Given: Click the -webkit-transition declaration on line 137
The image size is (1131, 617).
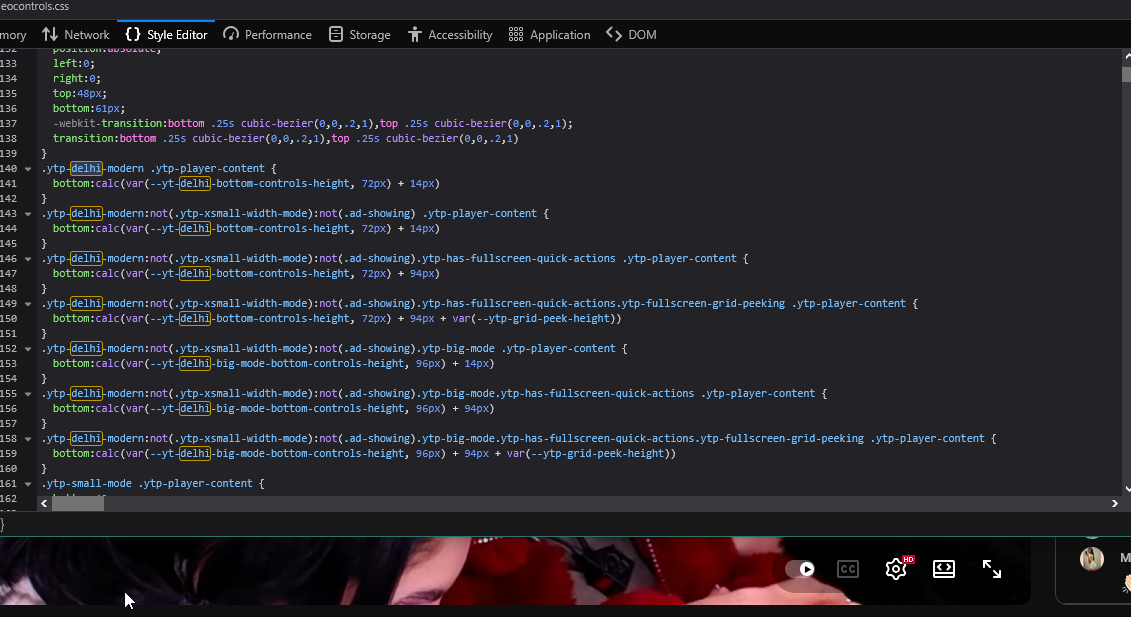Looking at the screenshot, I should (x=312, y=123).
